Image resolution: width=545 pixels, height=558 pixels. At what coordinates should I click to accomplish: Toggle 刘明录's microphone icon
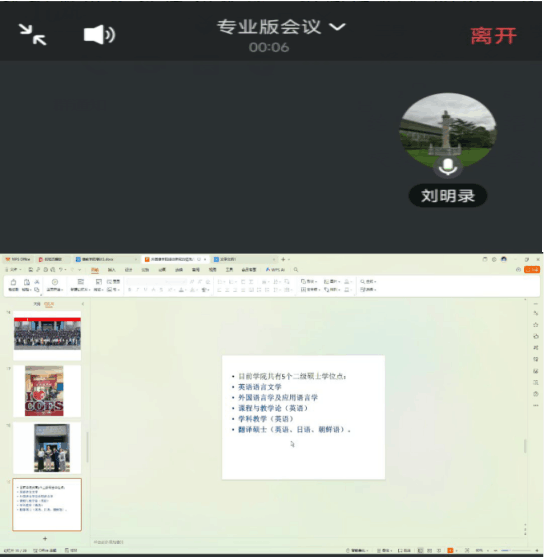(x=447, y=167)
